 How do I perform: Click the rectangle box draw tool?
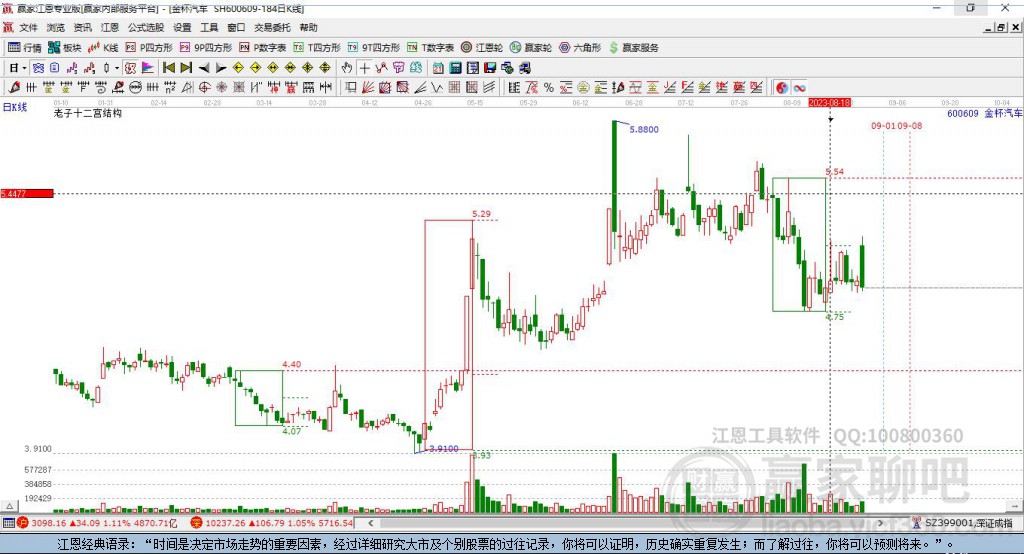[x=351, y=88]
